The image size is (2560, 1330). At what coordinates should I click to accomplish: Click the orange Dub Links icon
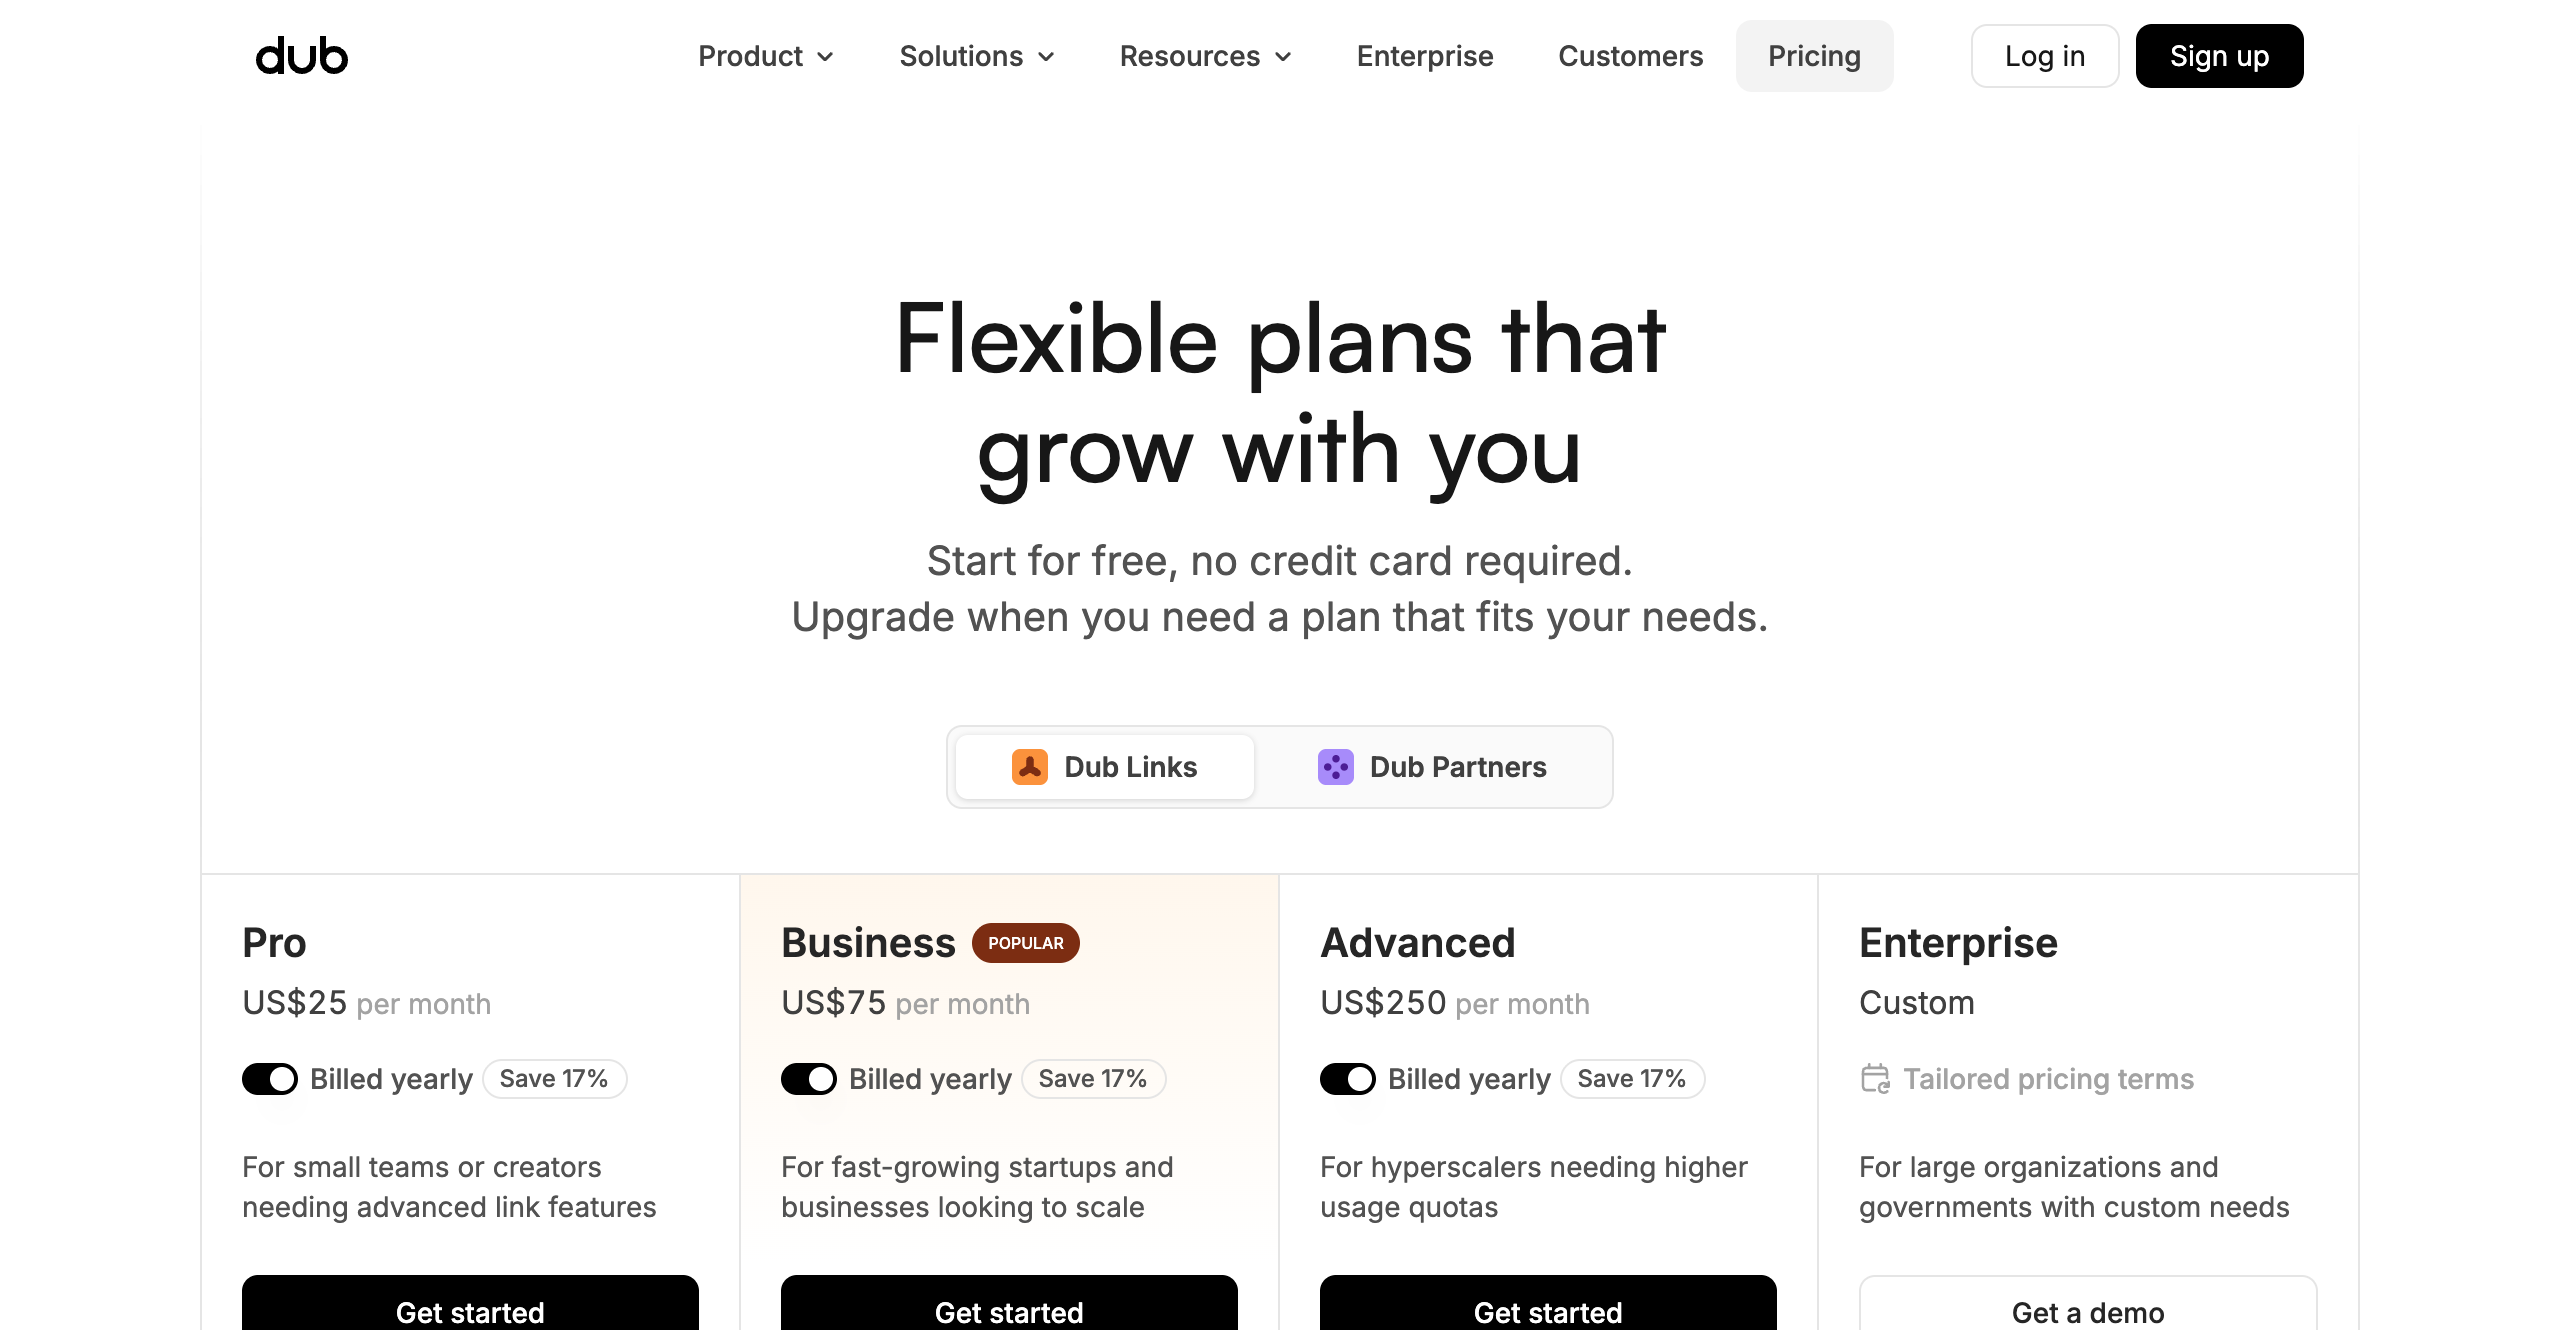click(x=1029, y=767)
